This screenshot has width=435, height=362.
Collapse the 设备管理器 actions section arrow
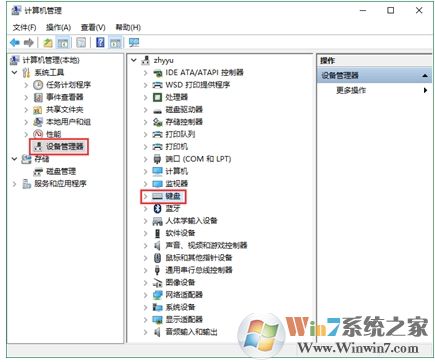coord(425,76)
